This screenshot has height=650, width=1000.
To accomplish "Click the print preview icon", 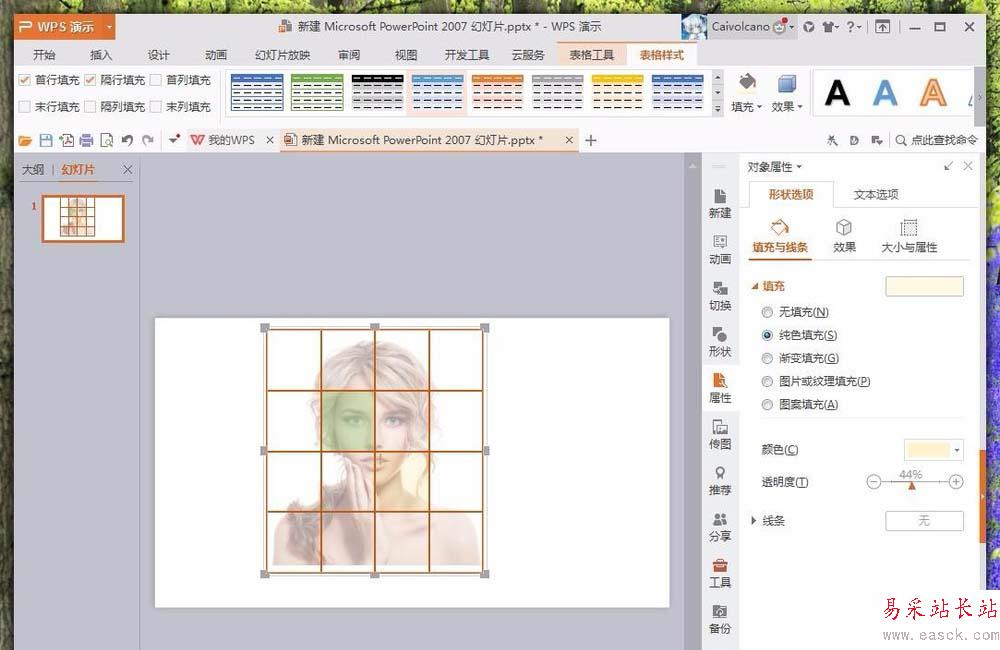I will 107,140.
